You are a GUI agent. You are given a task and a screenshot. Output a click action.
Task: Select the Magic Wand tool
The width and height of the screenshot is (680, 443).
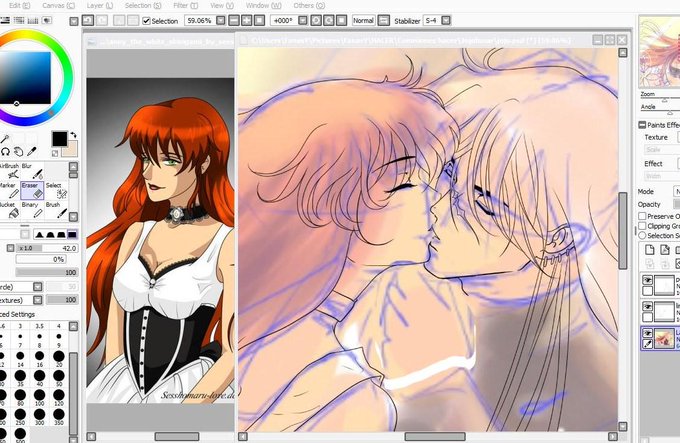(x=4, y=139)
